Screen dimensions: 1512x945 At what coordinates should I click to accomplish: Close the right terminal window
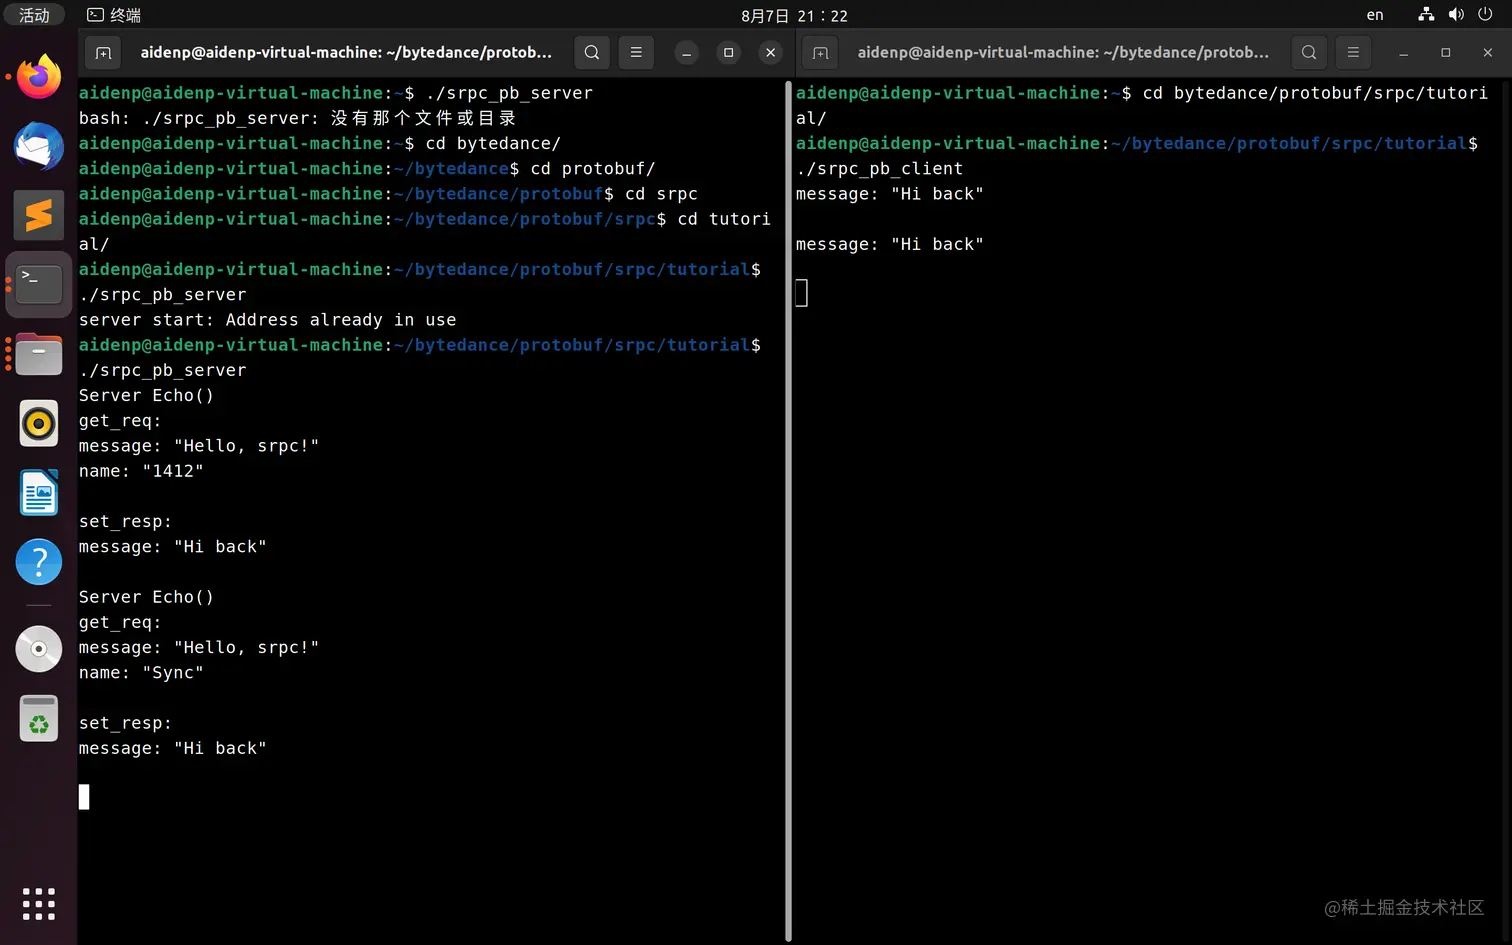[1488, 52]
